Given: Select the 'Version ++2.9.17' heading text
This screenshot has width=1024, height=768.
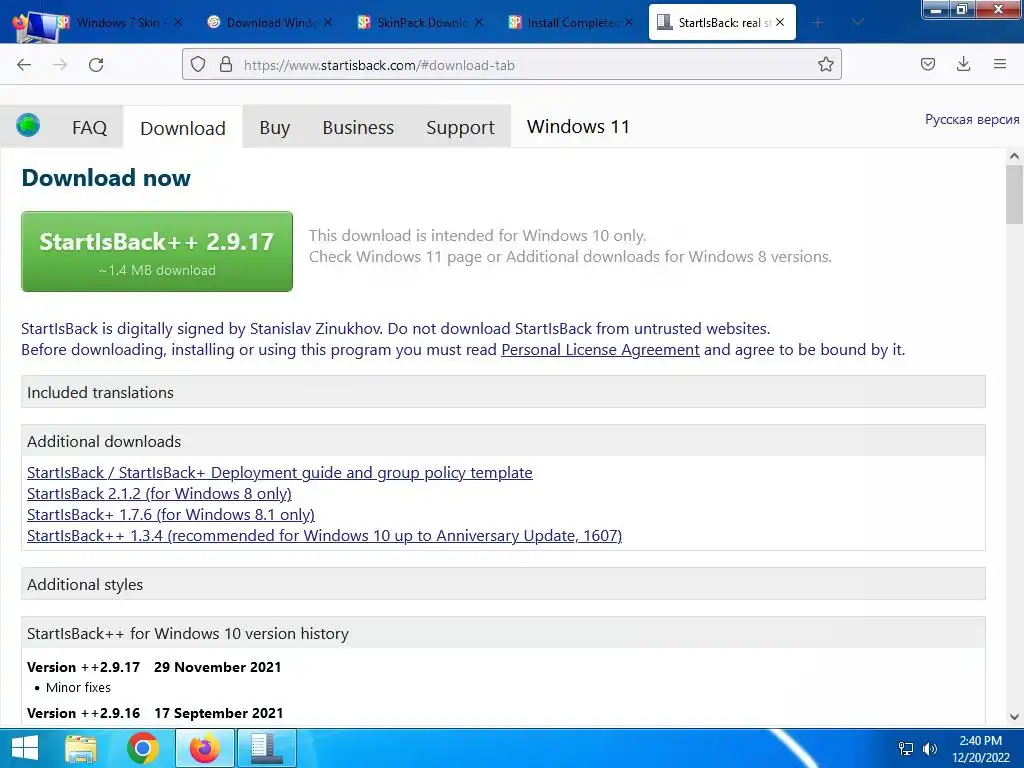Looking at the screenshot, I should 84,667.
